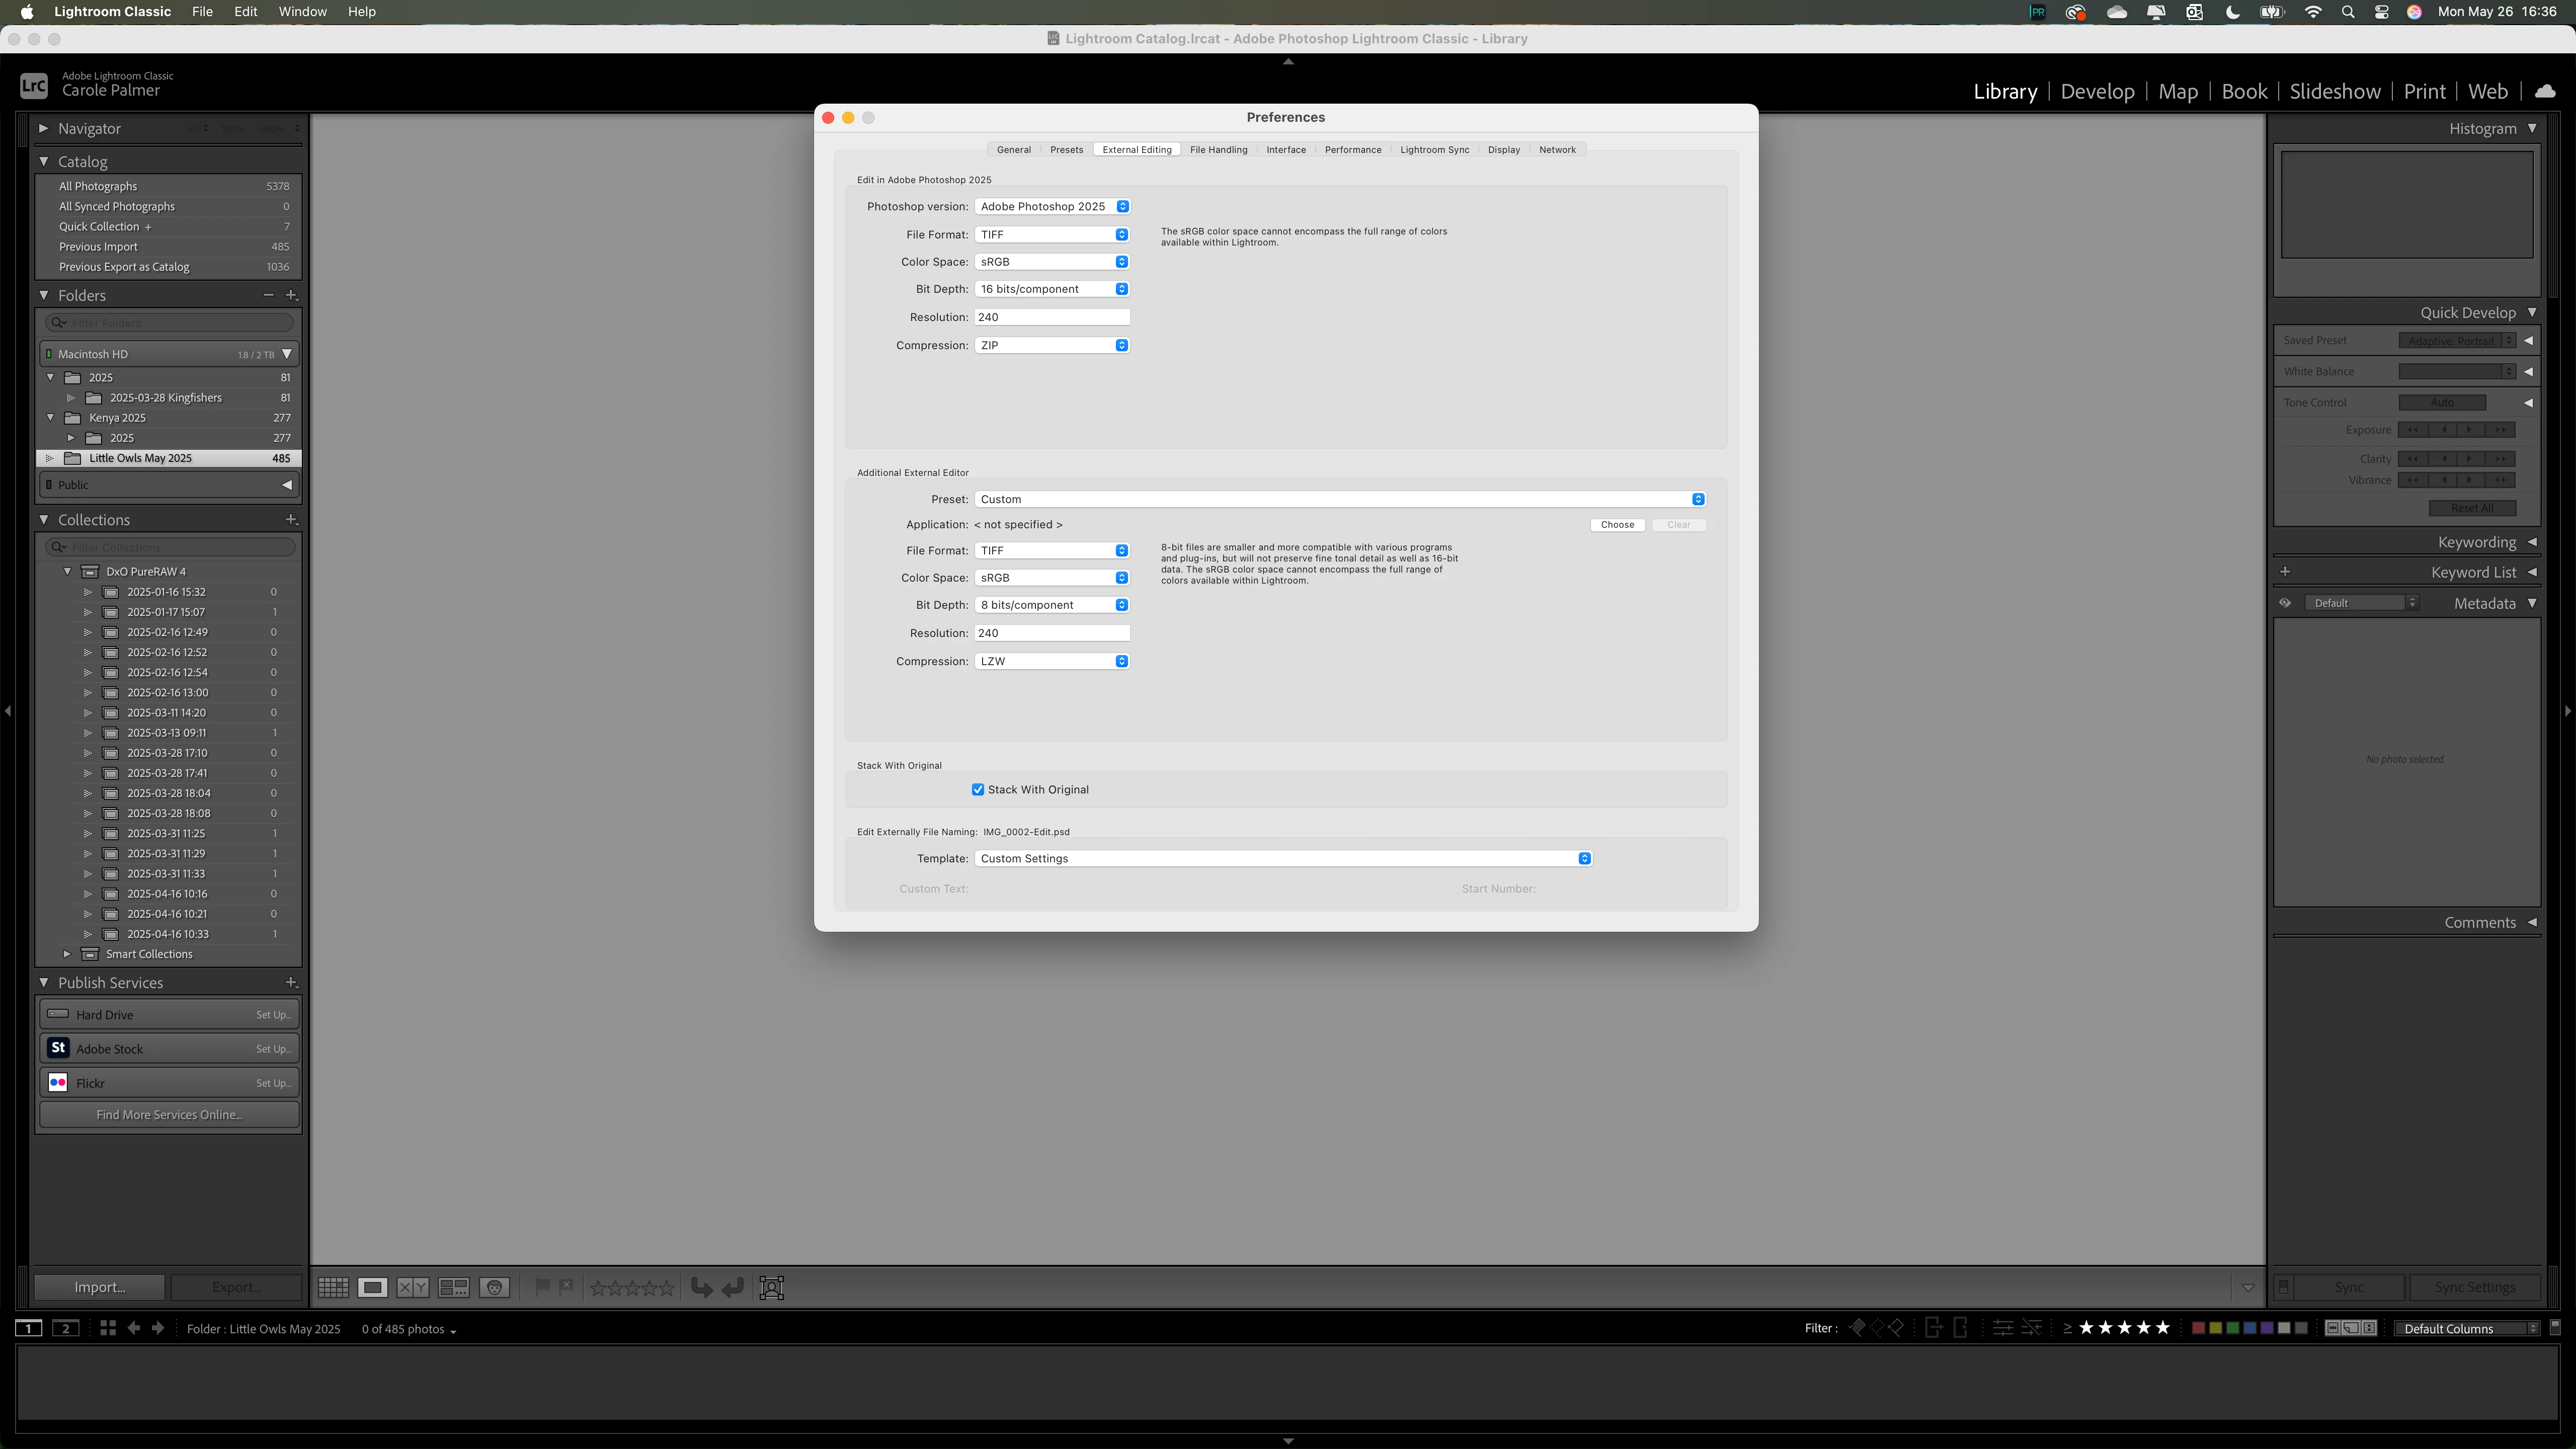The image size is (2576, 1449).
Task: Open cloud sync status icon
Action: click(2545, 91)
